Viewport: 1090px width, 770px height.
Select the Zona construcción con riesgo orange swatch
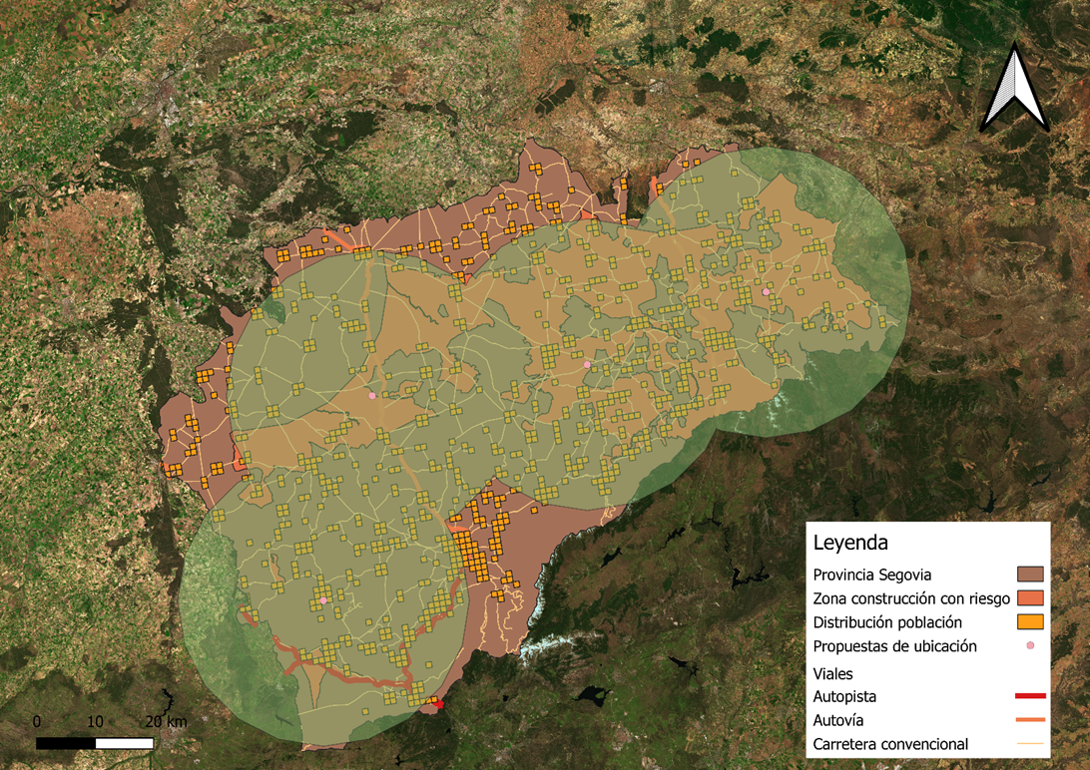[1030, 598]
